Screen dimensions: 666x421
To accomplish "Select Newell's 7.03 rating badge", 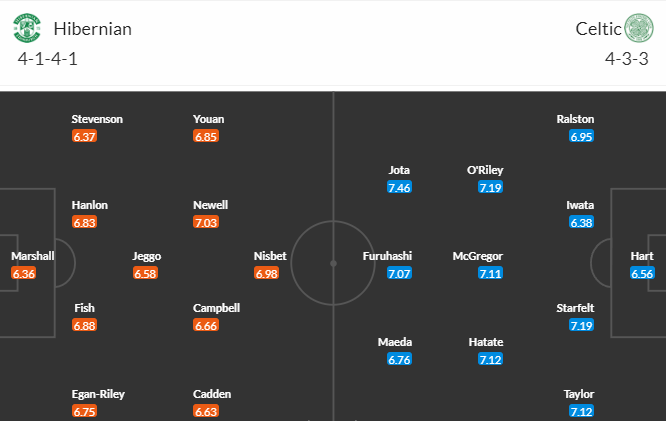I will tap(206, 222).
